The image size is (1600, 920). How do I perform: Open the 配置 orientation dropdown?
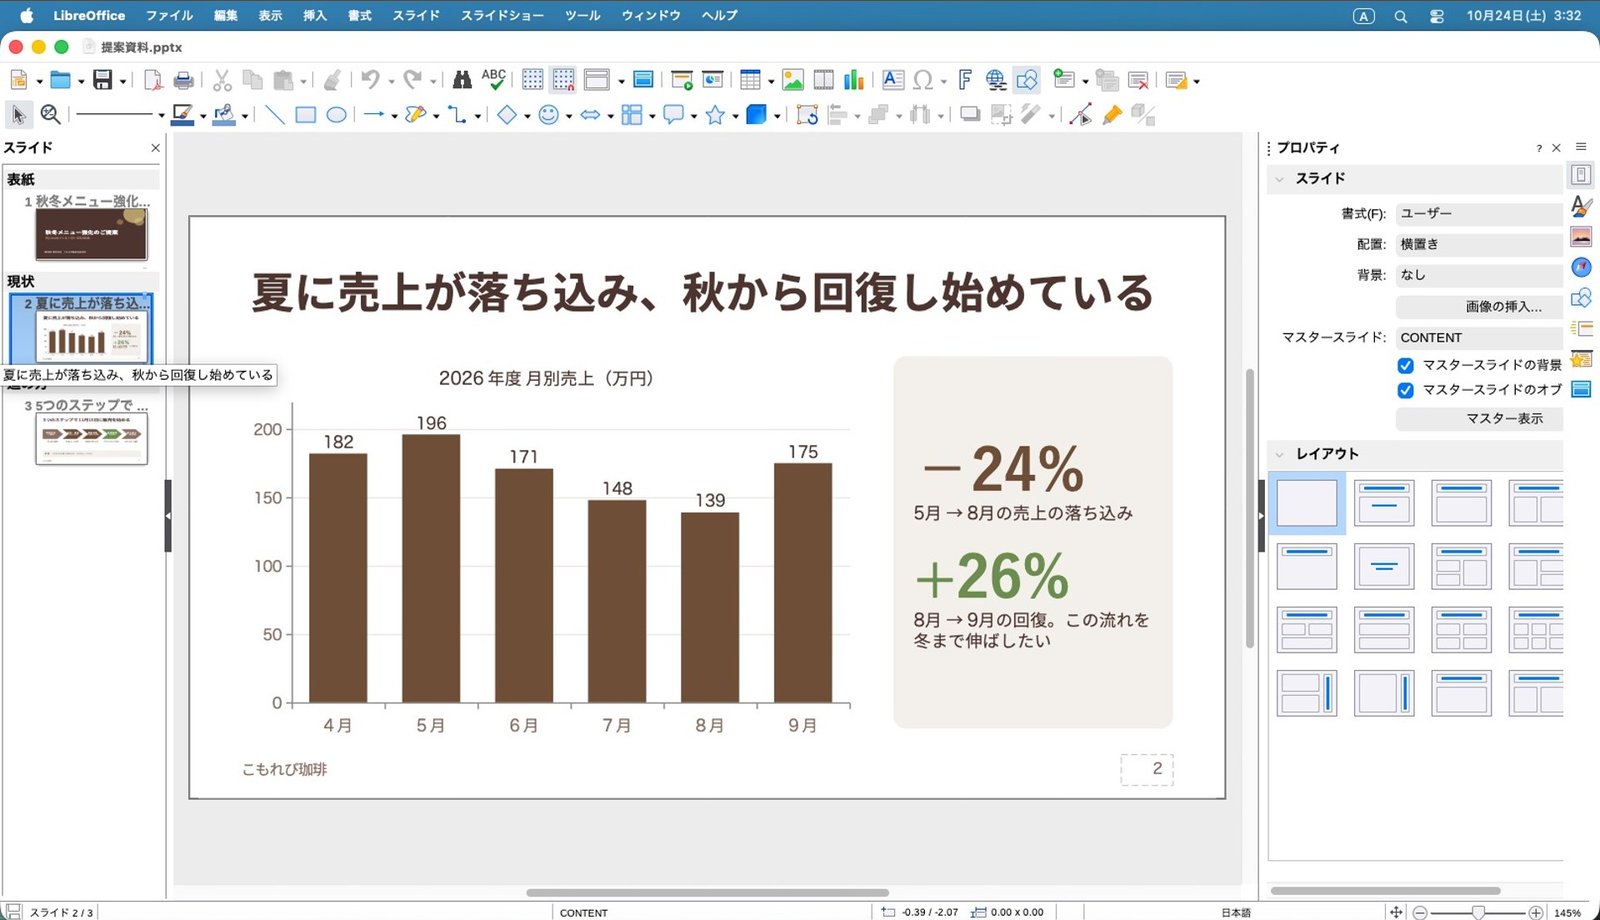coord(1479,244)
